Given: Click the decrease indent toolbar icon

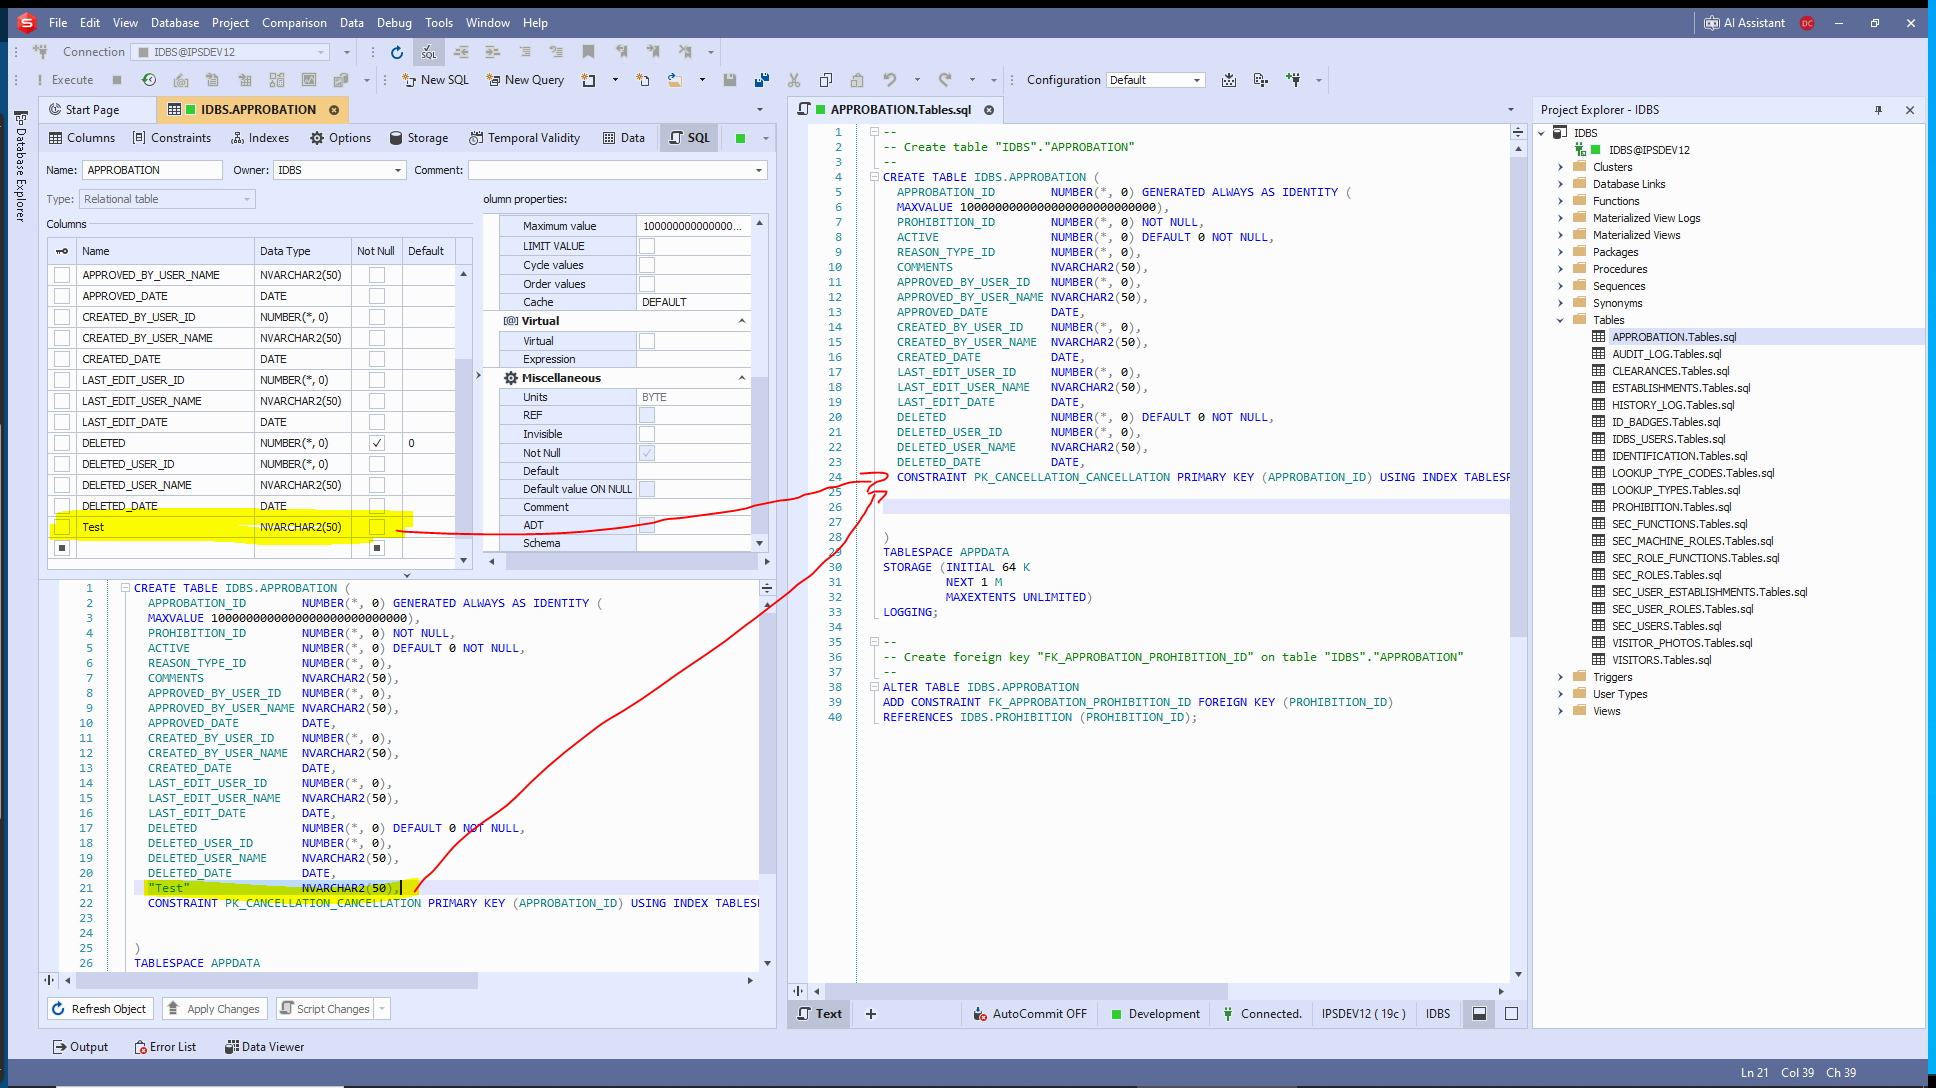Looking at the screenshot, I should 461,52.
